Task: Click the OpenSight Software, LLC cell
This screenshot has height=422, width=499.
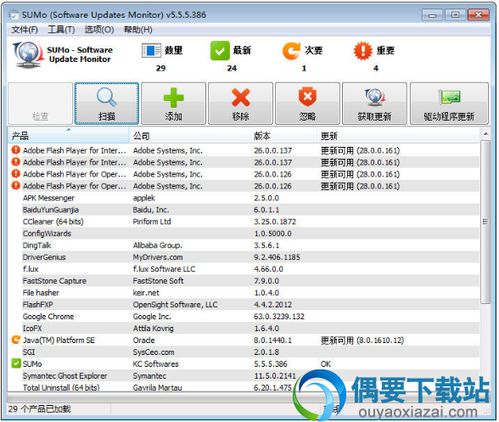Action: pos(175,305)
